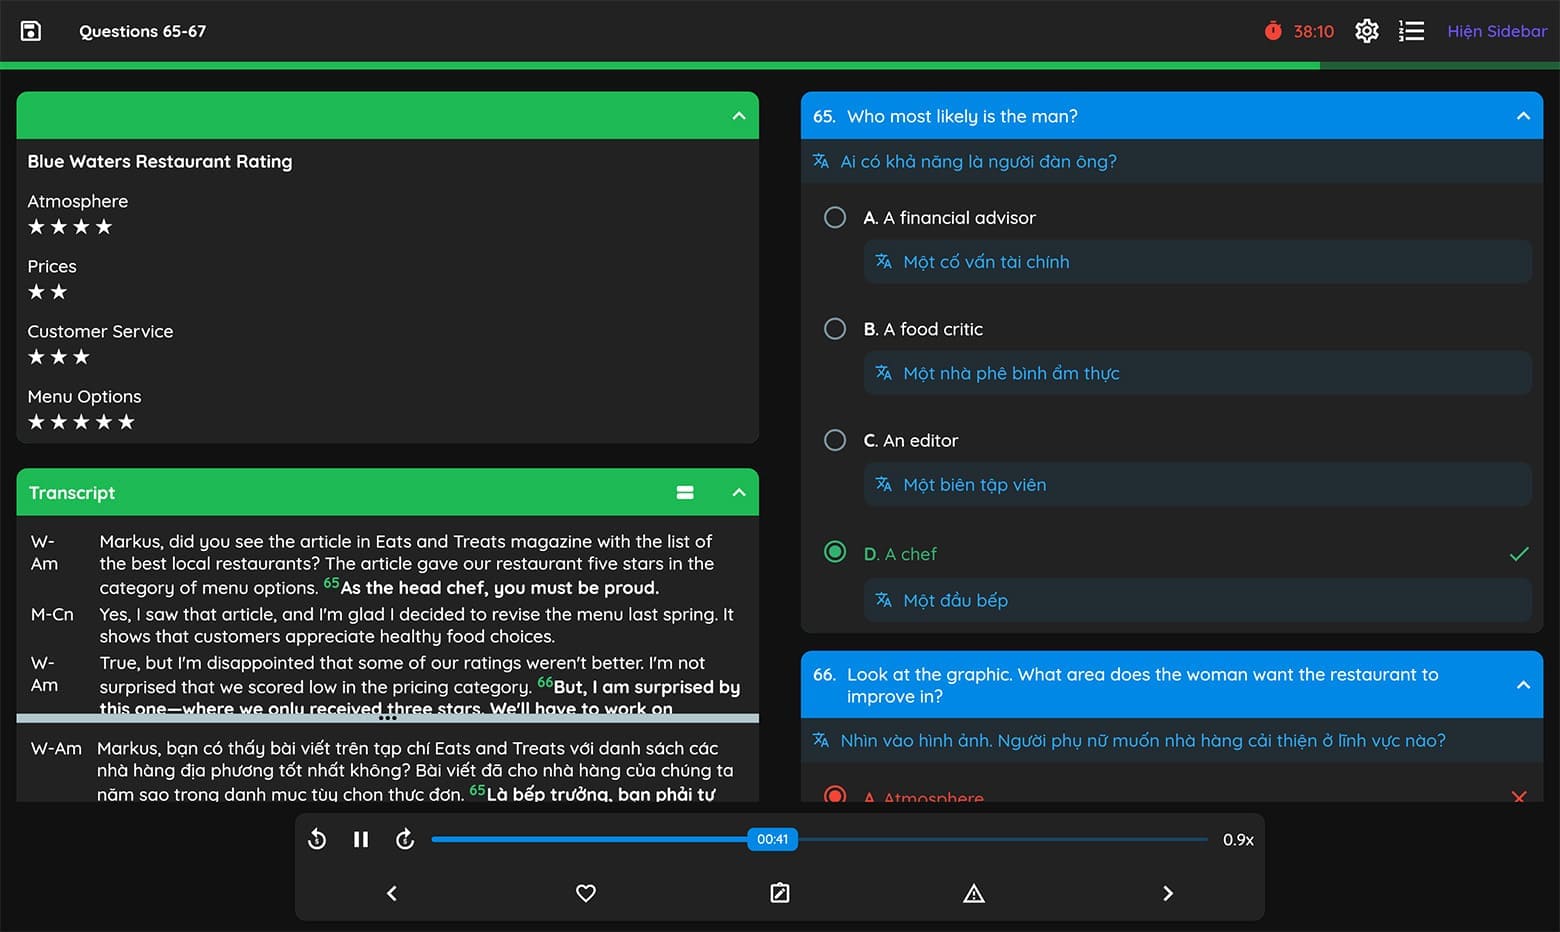This screenshot has height=932, width=1560.
Task: Select option B. A food critic
Action: click(835, 329)
